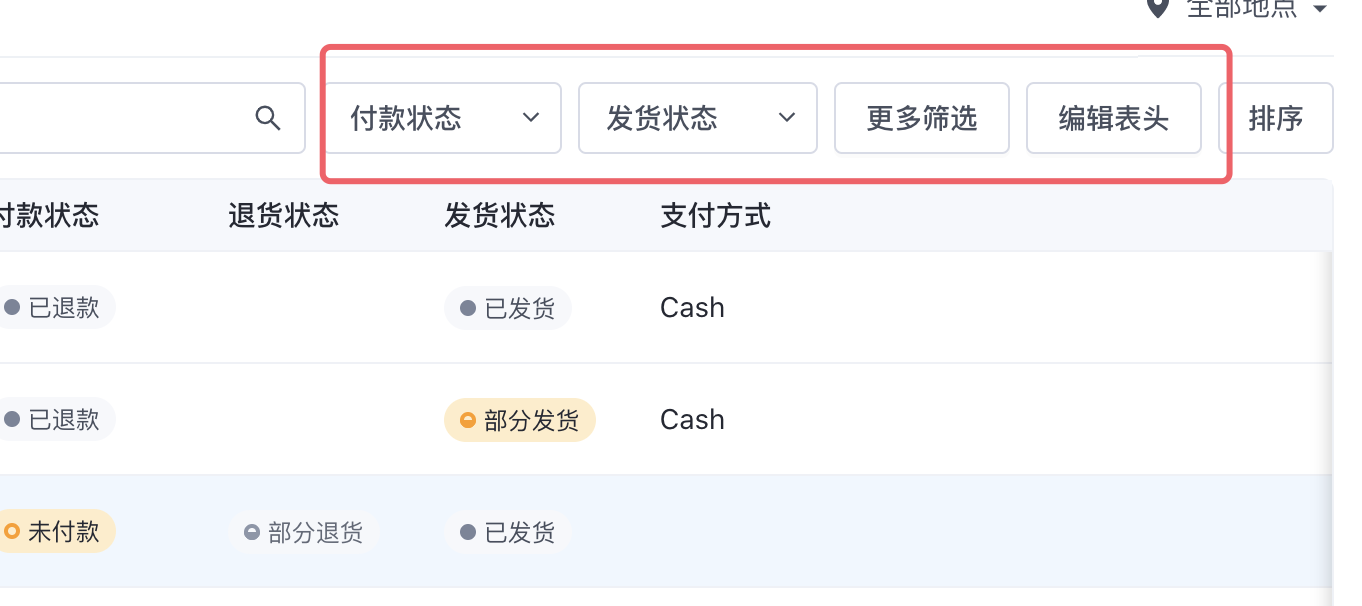Click the search magnifier icon
Viewport: 1362px width, 606px height.
coord(268,118)
